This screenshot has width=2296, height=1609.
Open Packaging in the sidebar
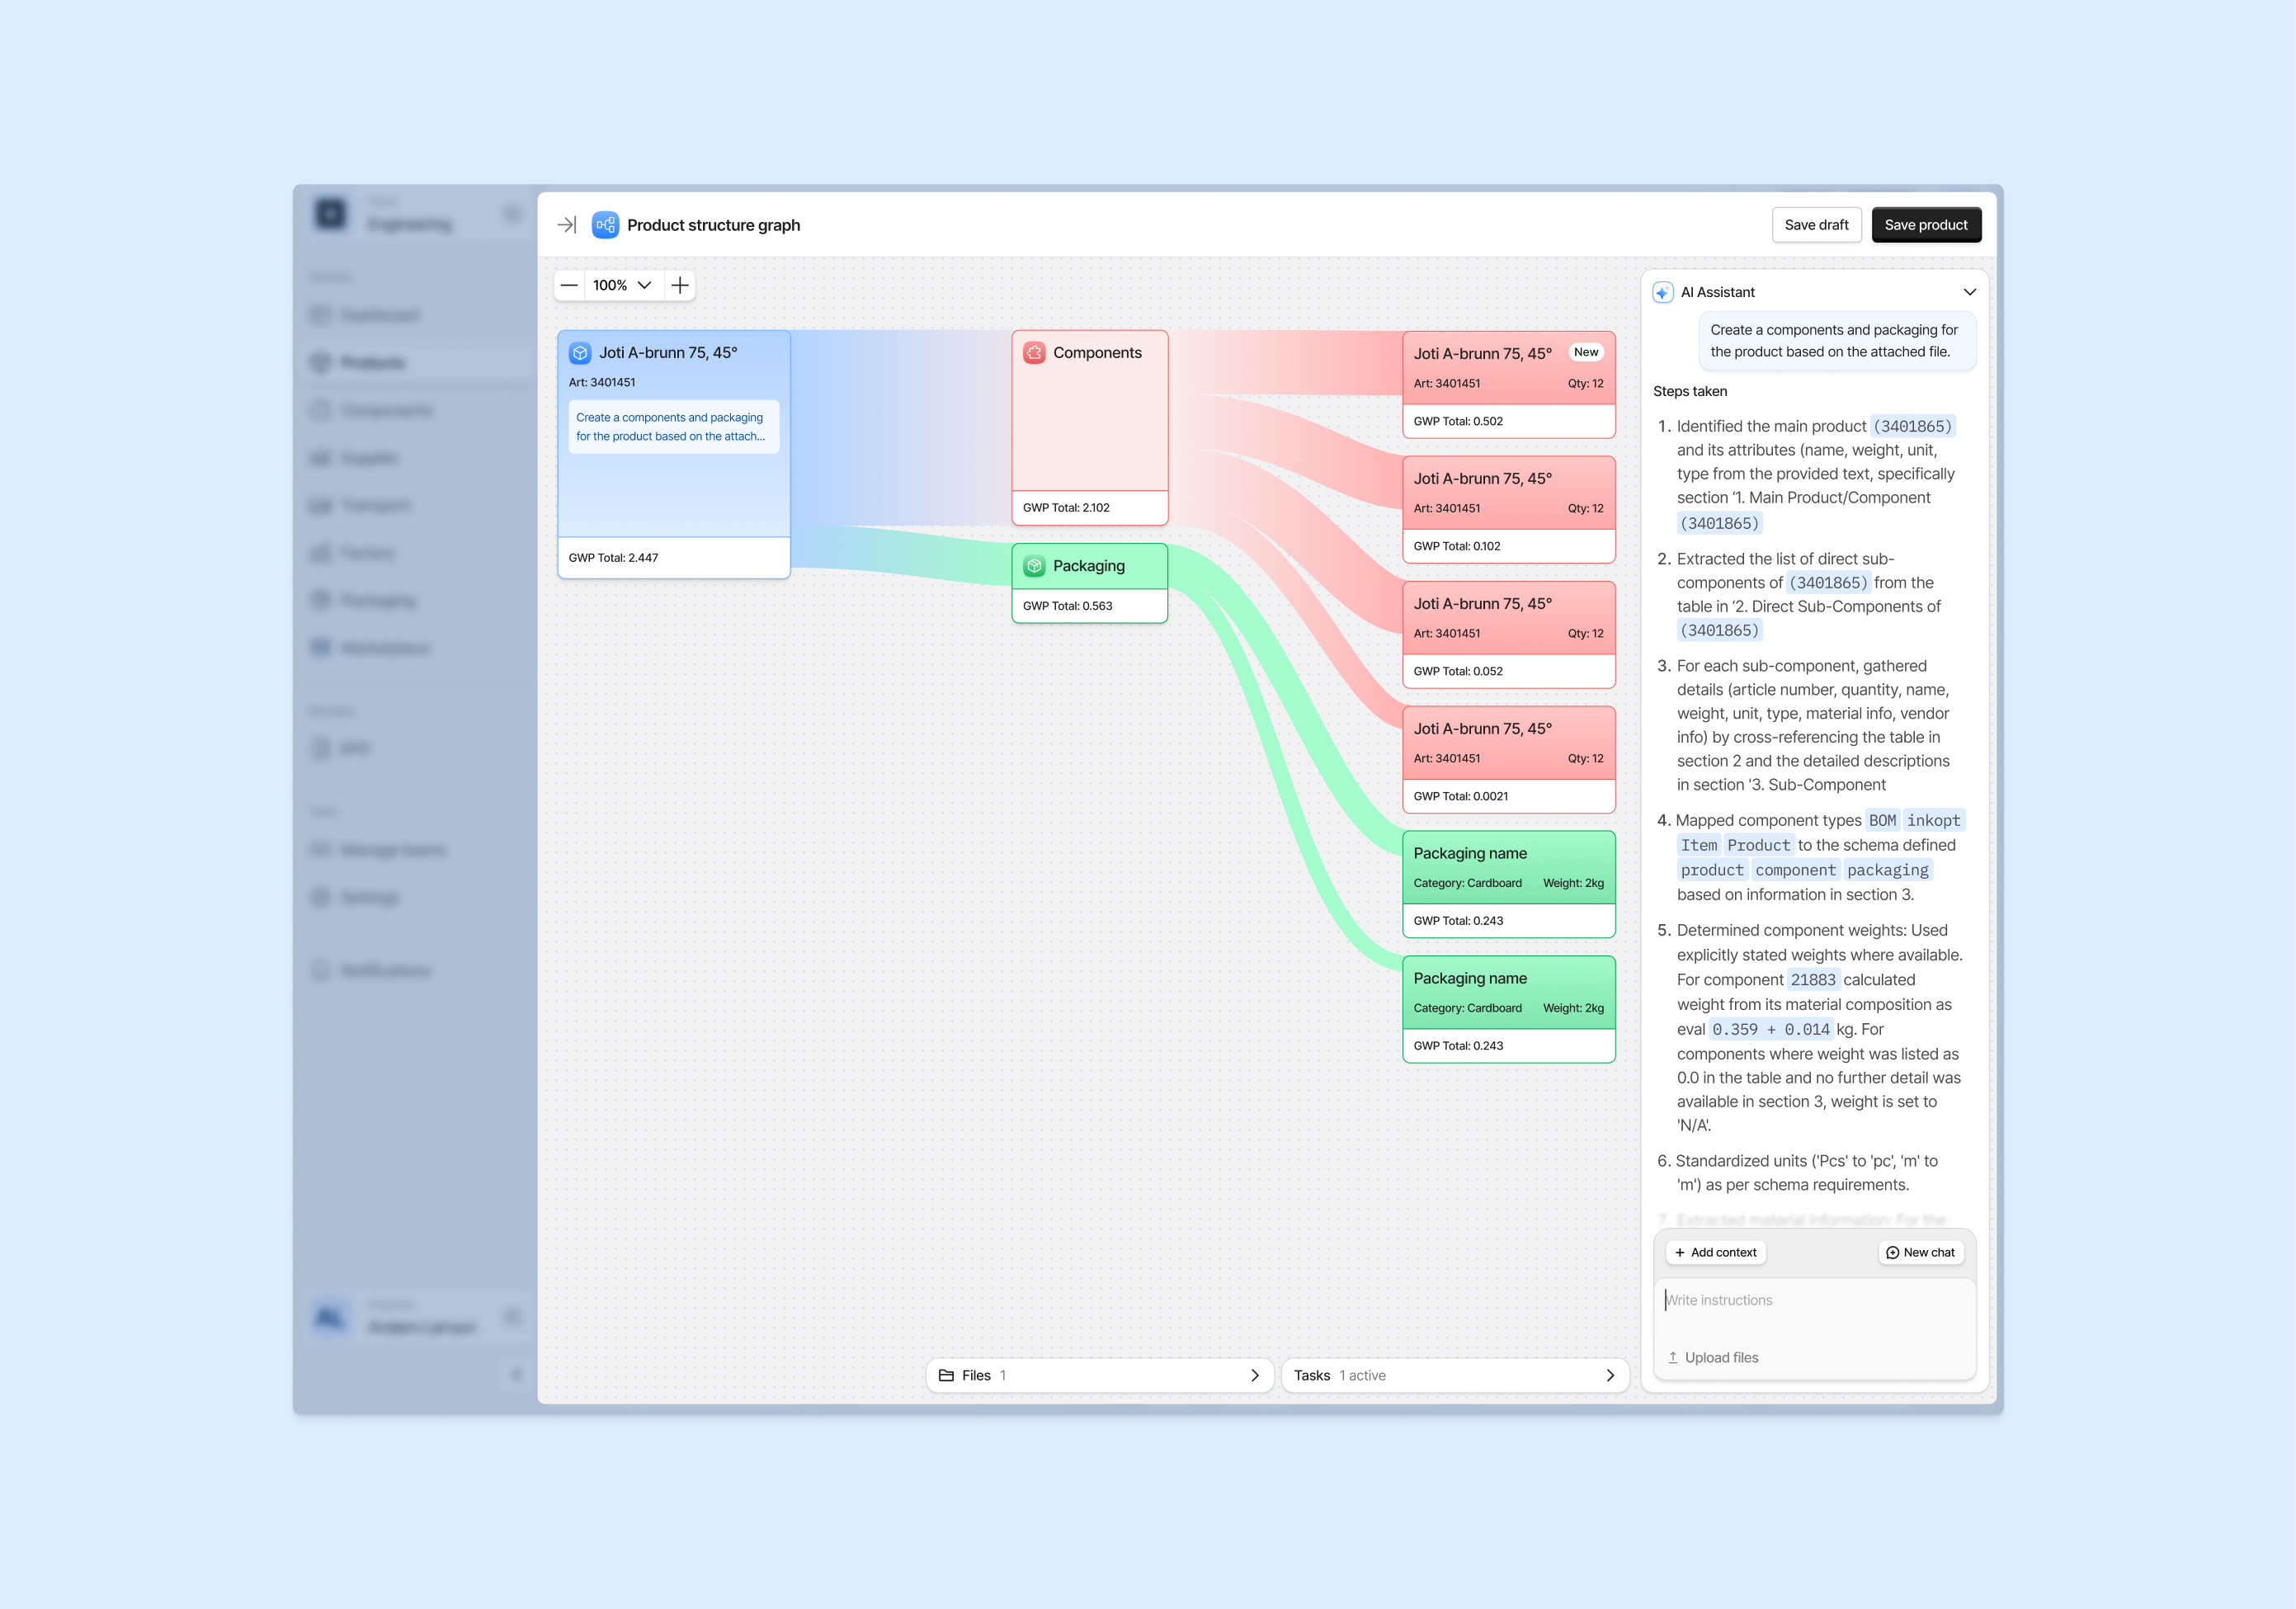point(415,600)
